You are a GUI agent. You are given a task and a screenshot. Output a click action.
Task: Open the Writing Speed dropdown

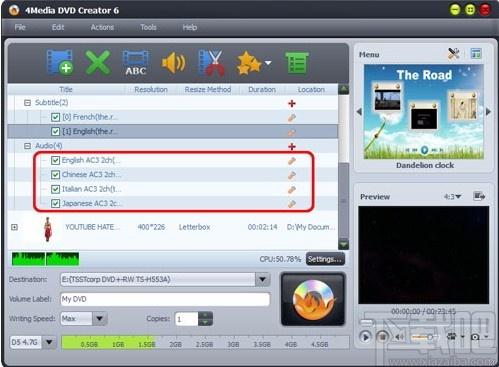click(99, 318)
